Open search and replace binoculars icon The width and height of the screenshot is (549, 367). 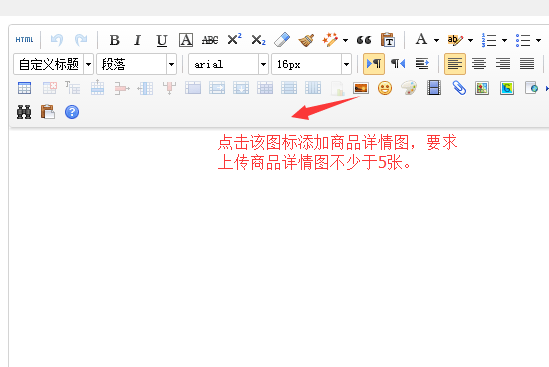pyautogui.click(x=24, y=112)
